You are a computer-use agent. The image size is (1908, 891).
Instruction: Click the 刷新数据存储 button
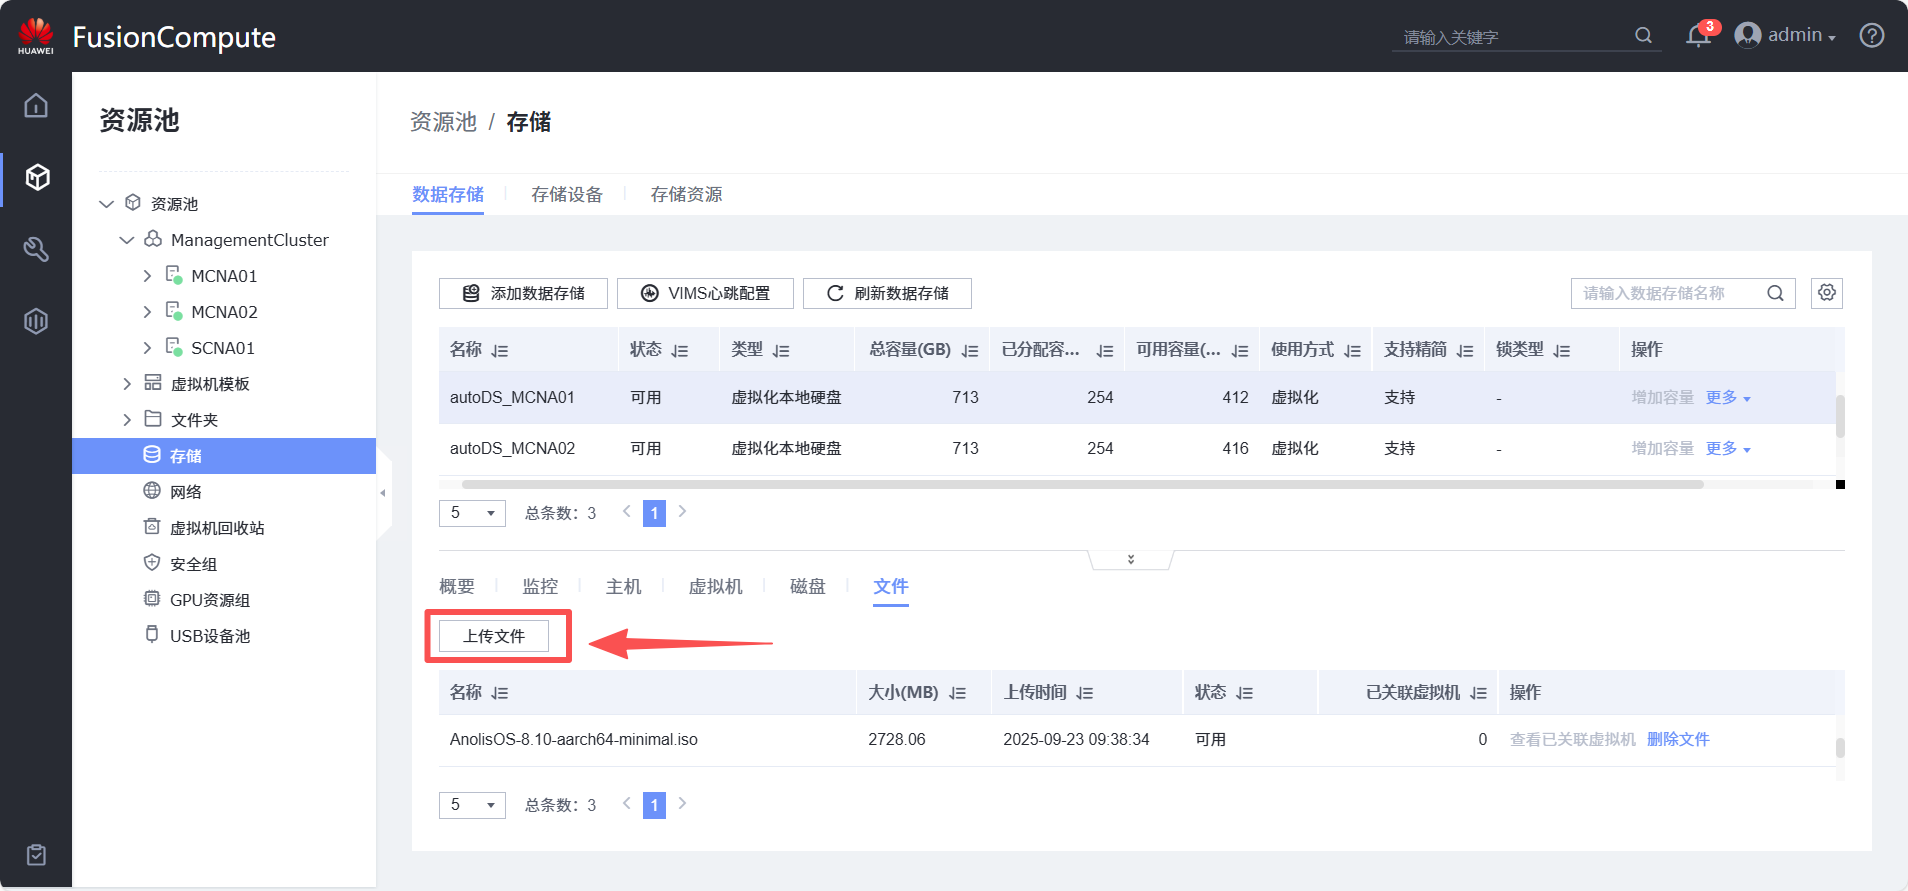click(x=887, y=293)
